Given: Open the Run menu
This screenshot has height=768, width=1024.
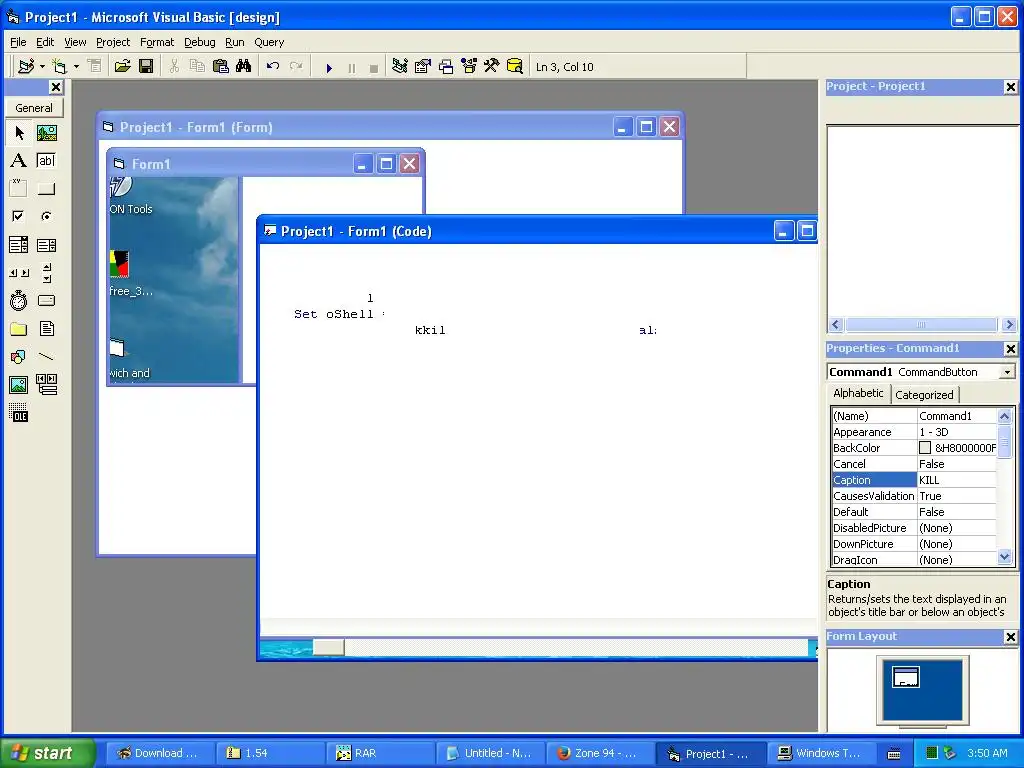Looking at the screenshot, I should 234,42.
